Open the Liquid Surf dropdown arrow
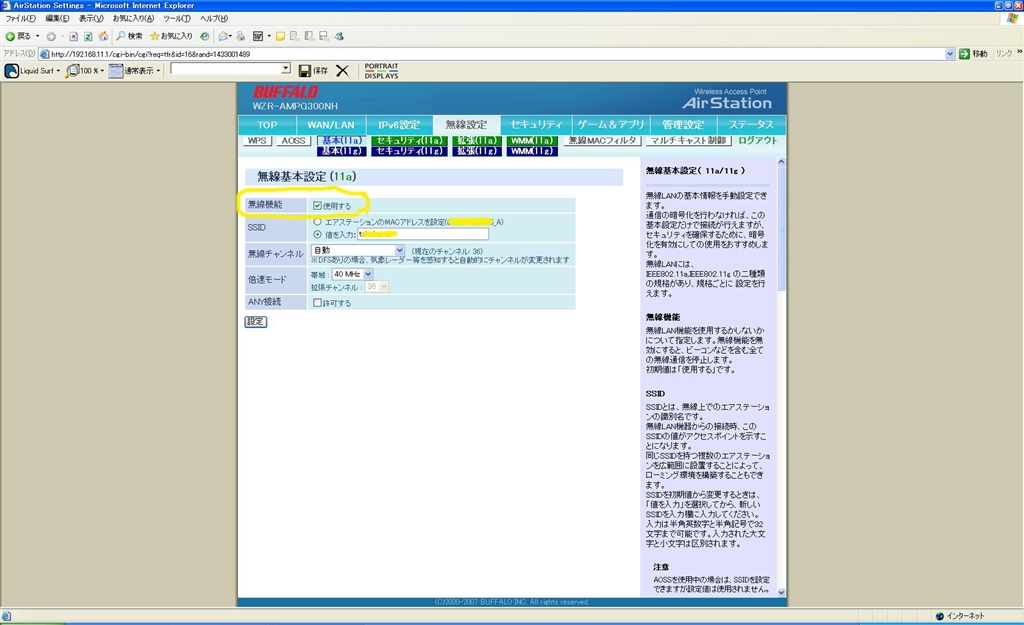Image resolution: width=1024 pixels, height=625 pixels. click(x=58, y=71)
